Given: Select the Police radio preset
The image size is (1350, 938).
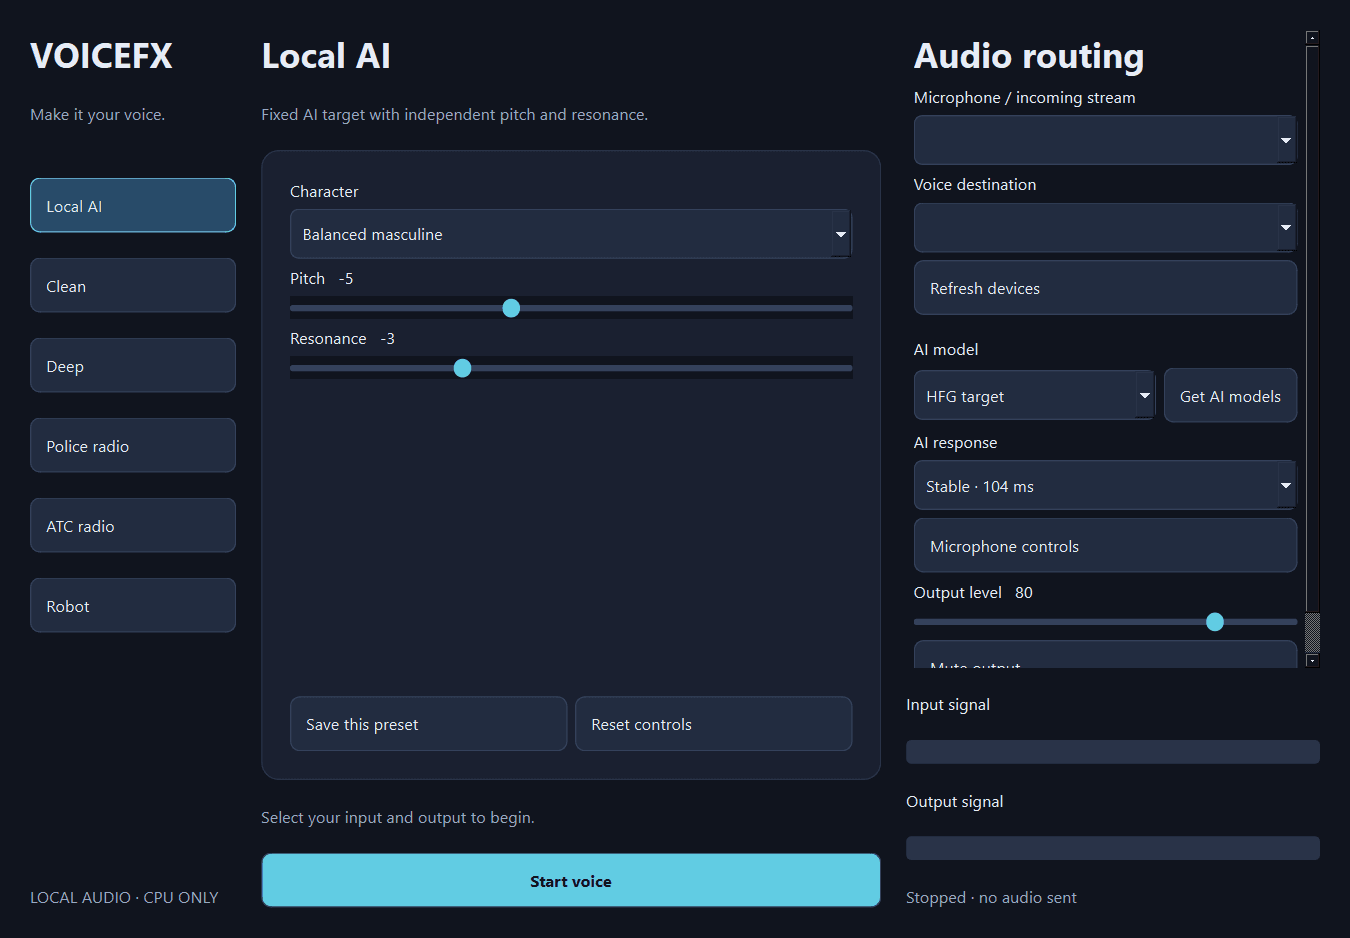Looking at the screenshot, I should pos(133,445).
